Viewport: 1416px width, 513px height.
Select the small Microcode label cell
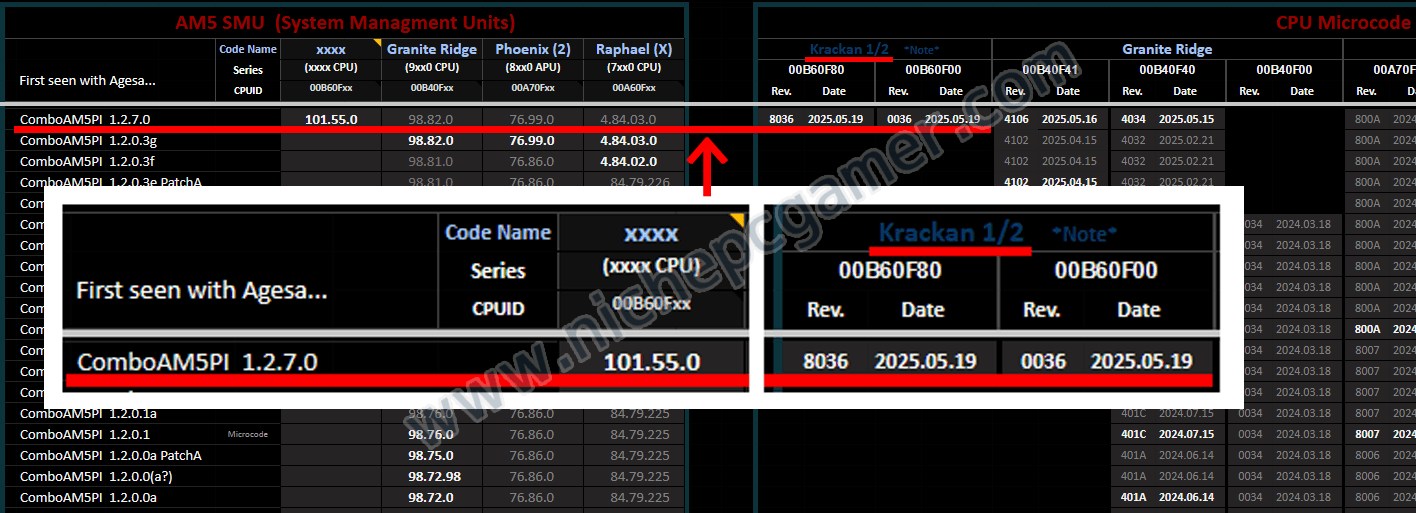[248, 434]
